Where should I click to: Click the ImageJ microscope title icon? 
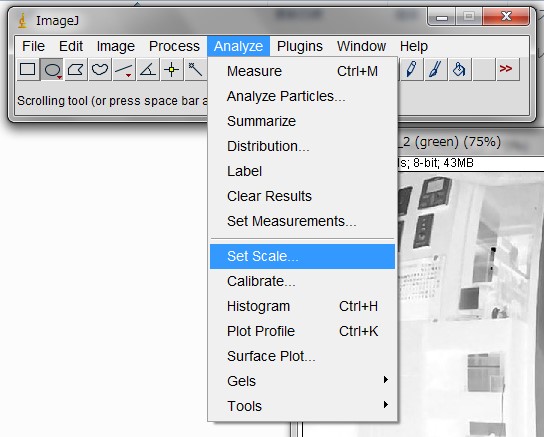pos(22,20)
